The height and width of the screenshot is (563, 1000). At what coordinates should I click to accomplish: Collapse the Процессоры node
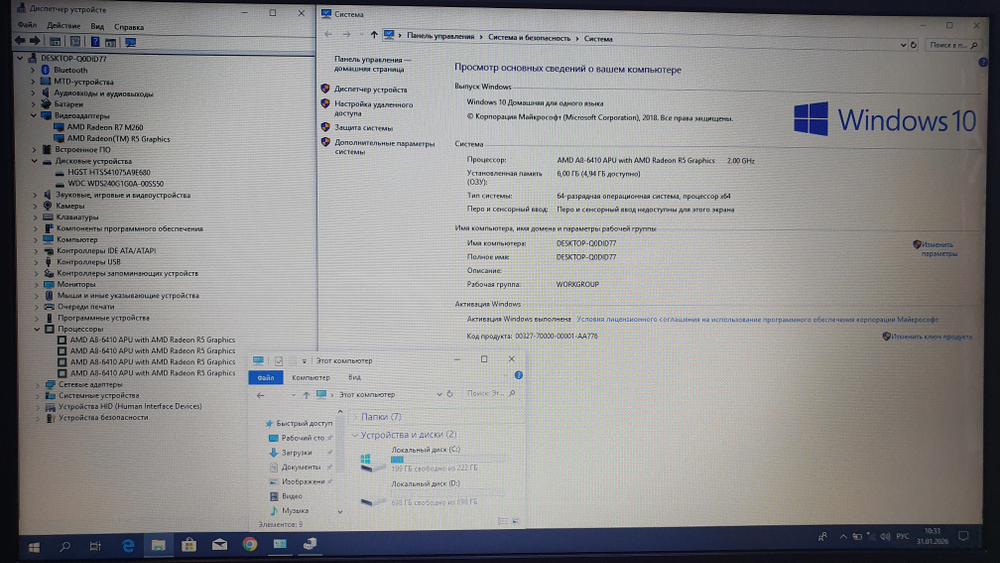37,329
